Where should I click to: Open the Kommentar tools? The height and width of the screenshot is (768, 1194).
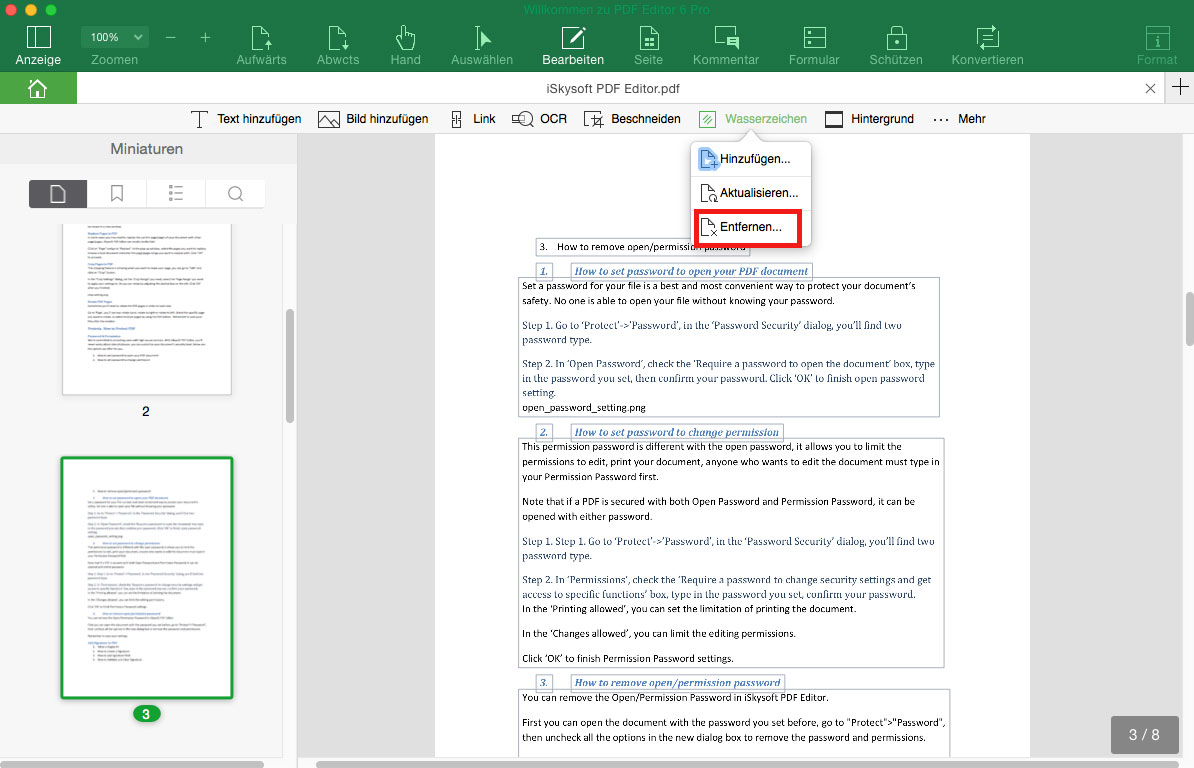click(x=726, y=46)
